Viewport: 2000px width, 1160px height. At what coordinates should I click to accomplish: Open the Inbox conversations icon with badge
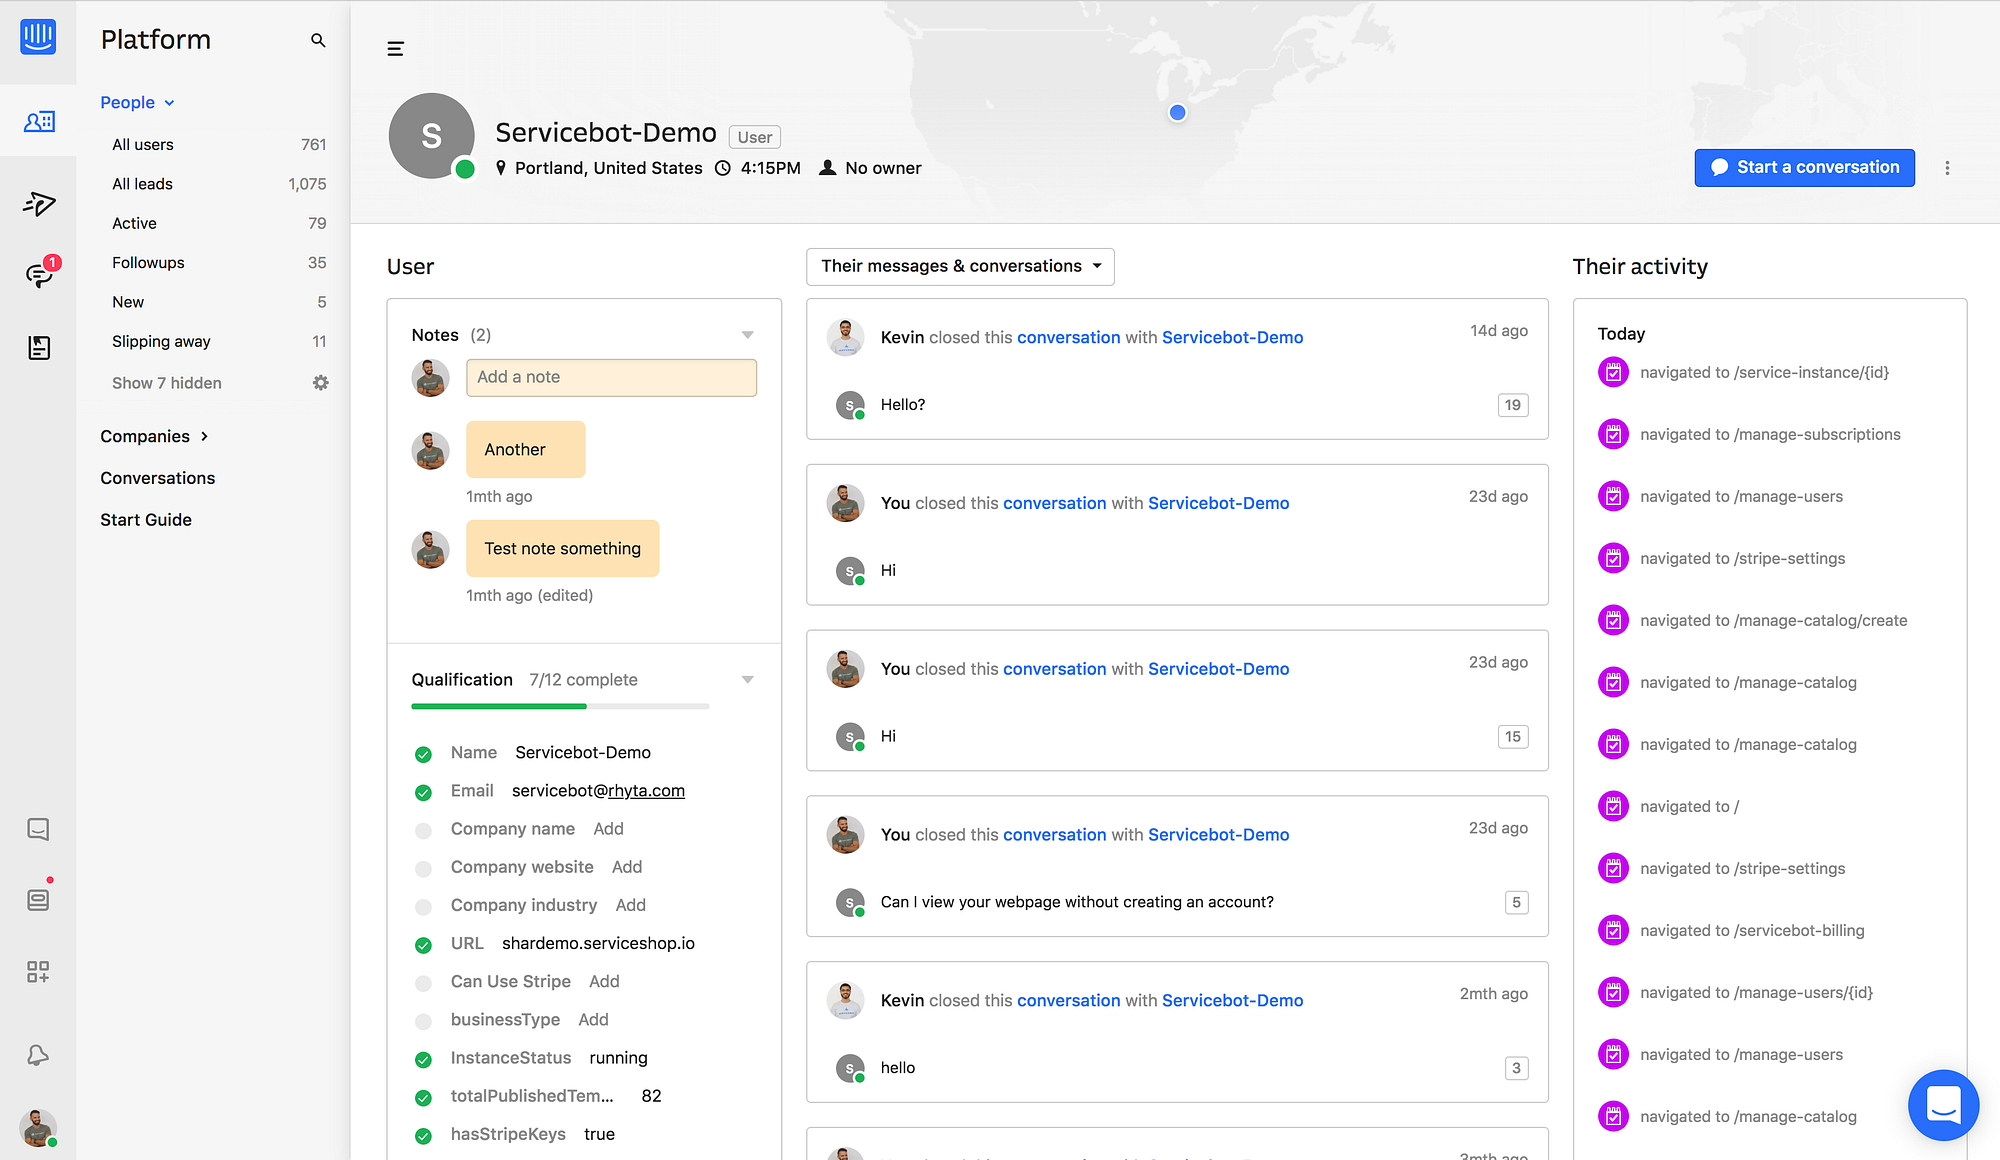pyautogui.click(x=39, y=274)
